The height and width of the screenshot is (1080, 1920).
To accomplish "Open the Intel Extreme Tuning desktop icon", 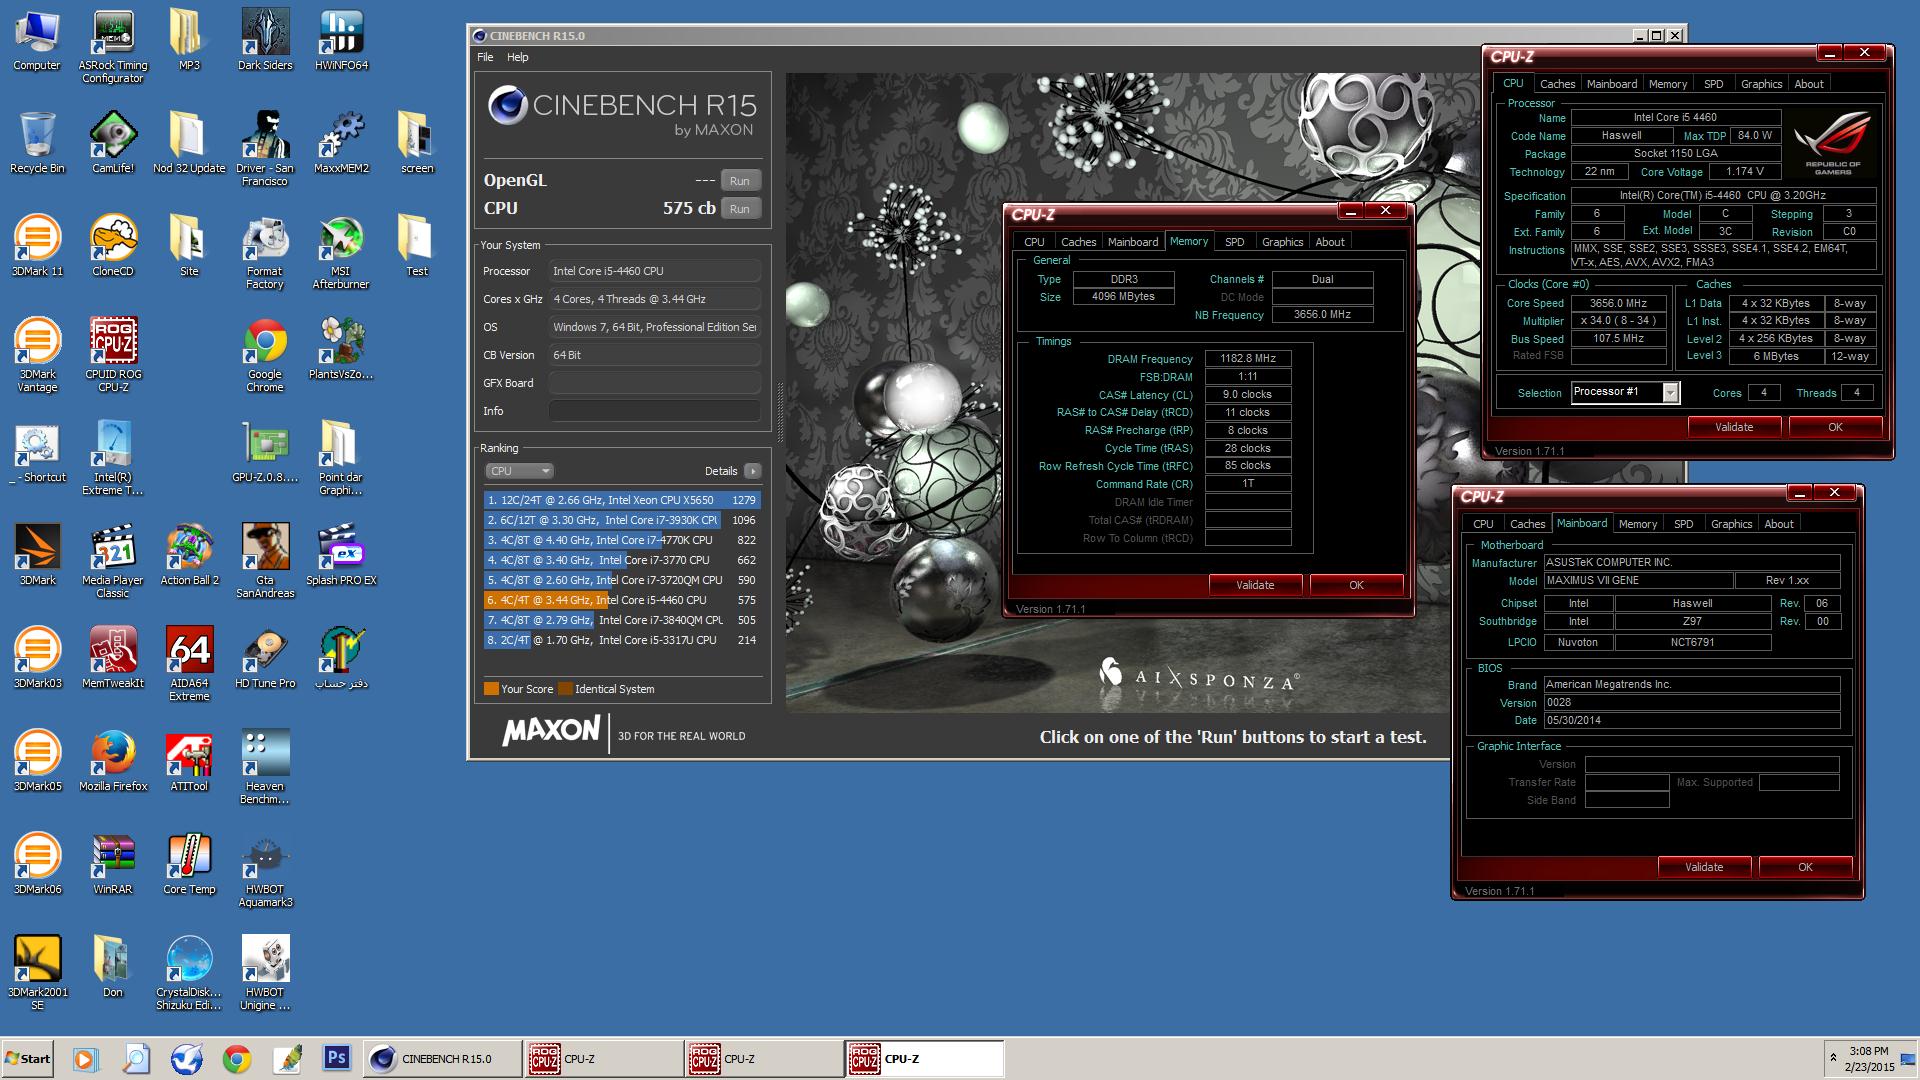I will point(113,458).
